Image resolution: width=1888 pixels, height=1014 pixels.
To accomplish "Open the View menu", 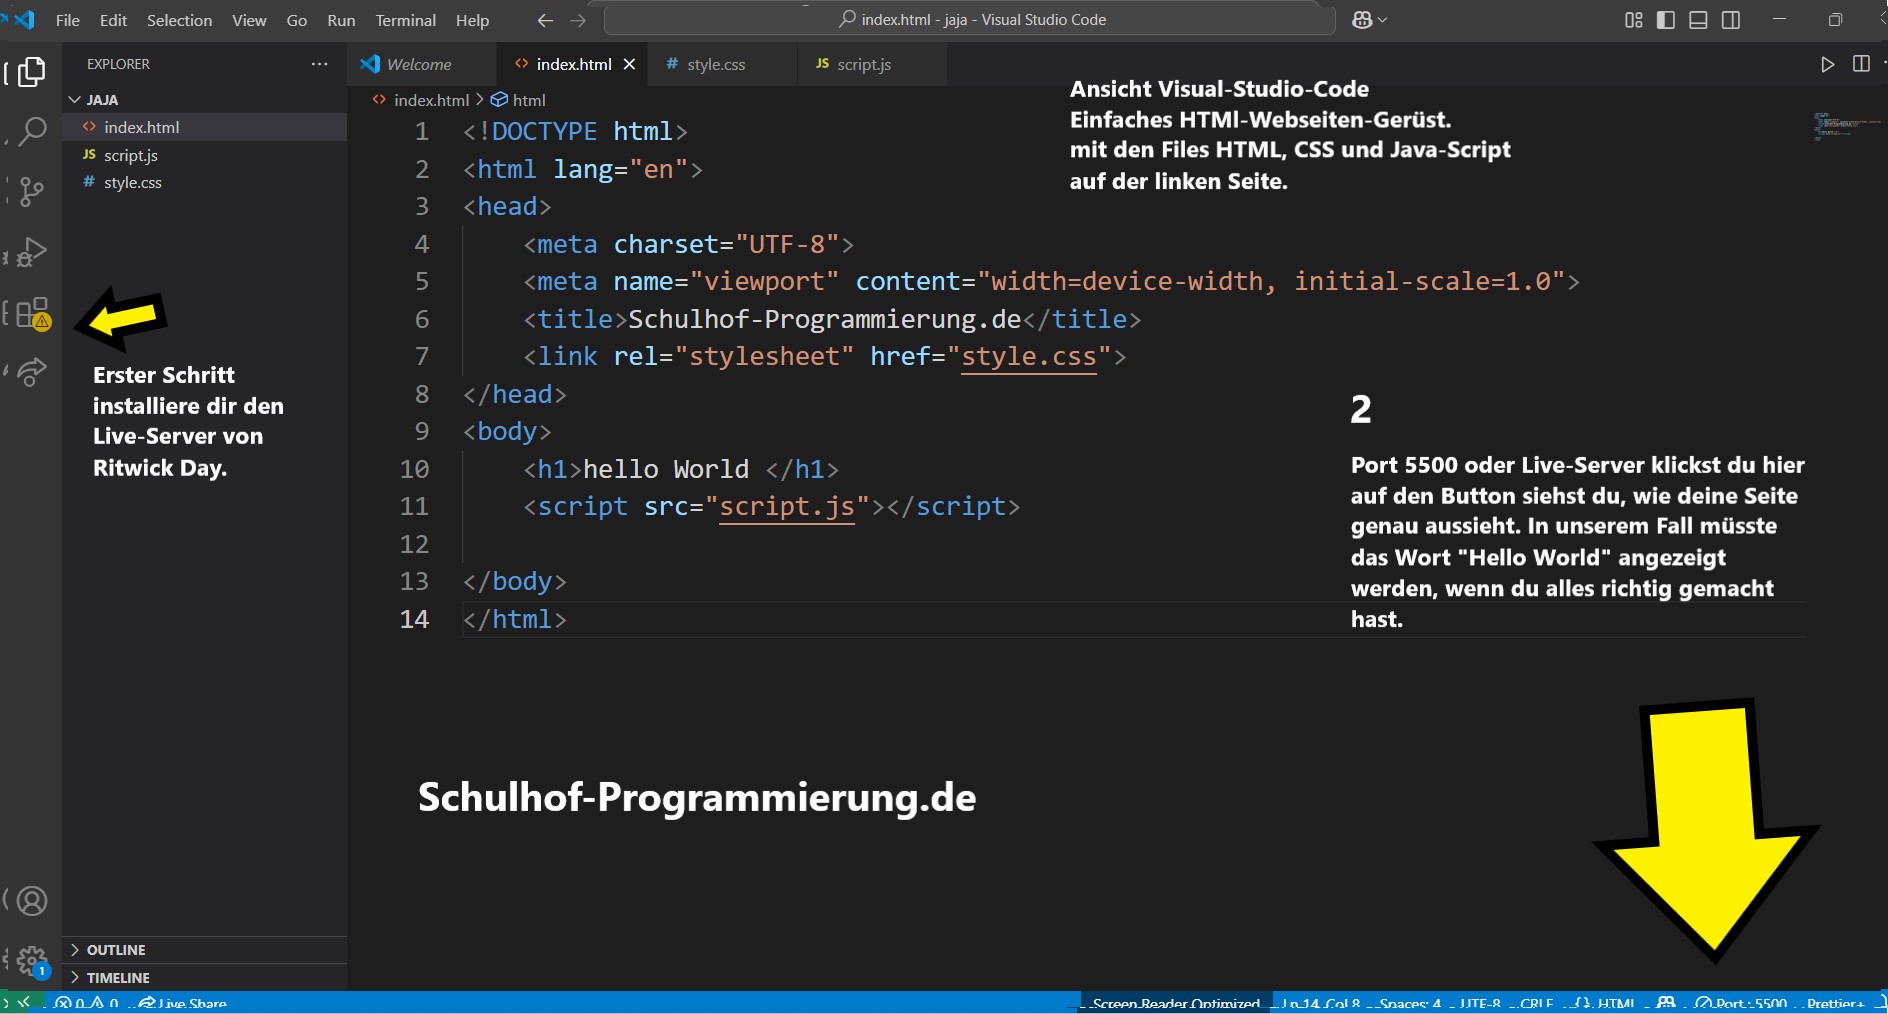I will (249, 20).
